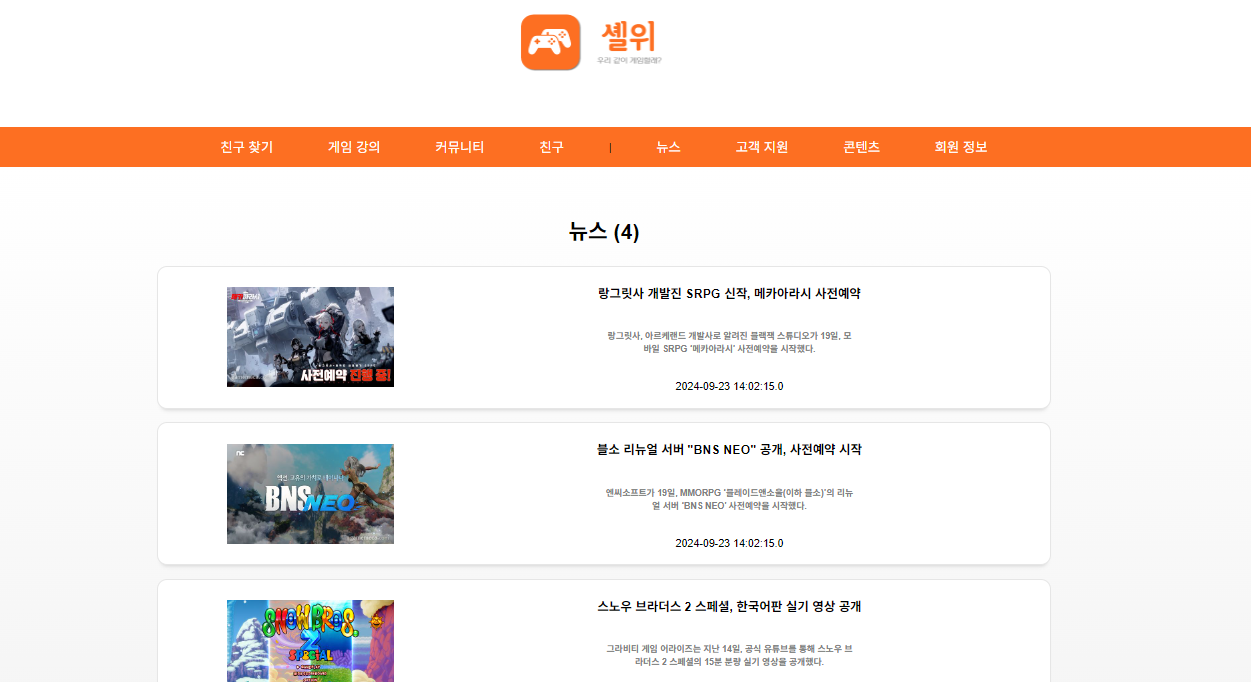Open headline 랑그릿사 개발진 SRPG 신작
The height and width of the screenshot is (682, 1251).
(x=729, y=293)
